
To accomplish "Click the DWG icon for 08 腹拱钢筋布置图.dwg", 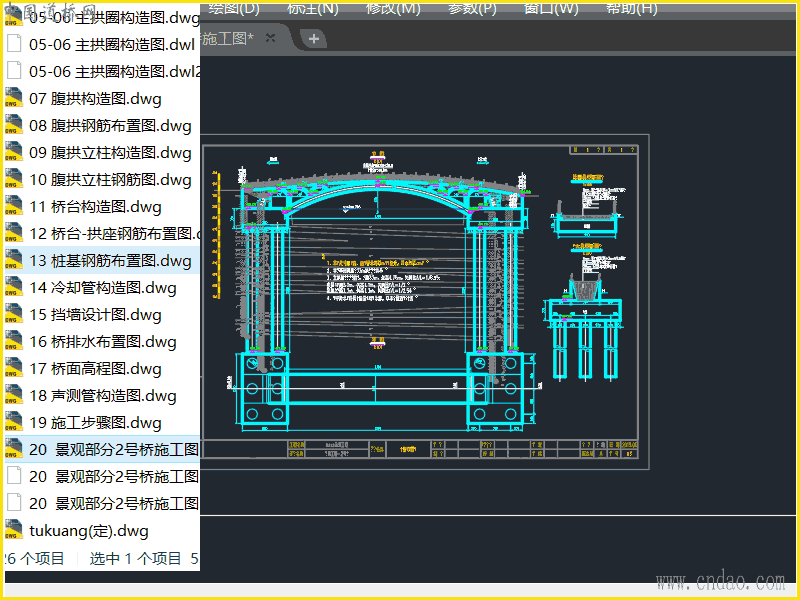I will (x=14, y=125).
